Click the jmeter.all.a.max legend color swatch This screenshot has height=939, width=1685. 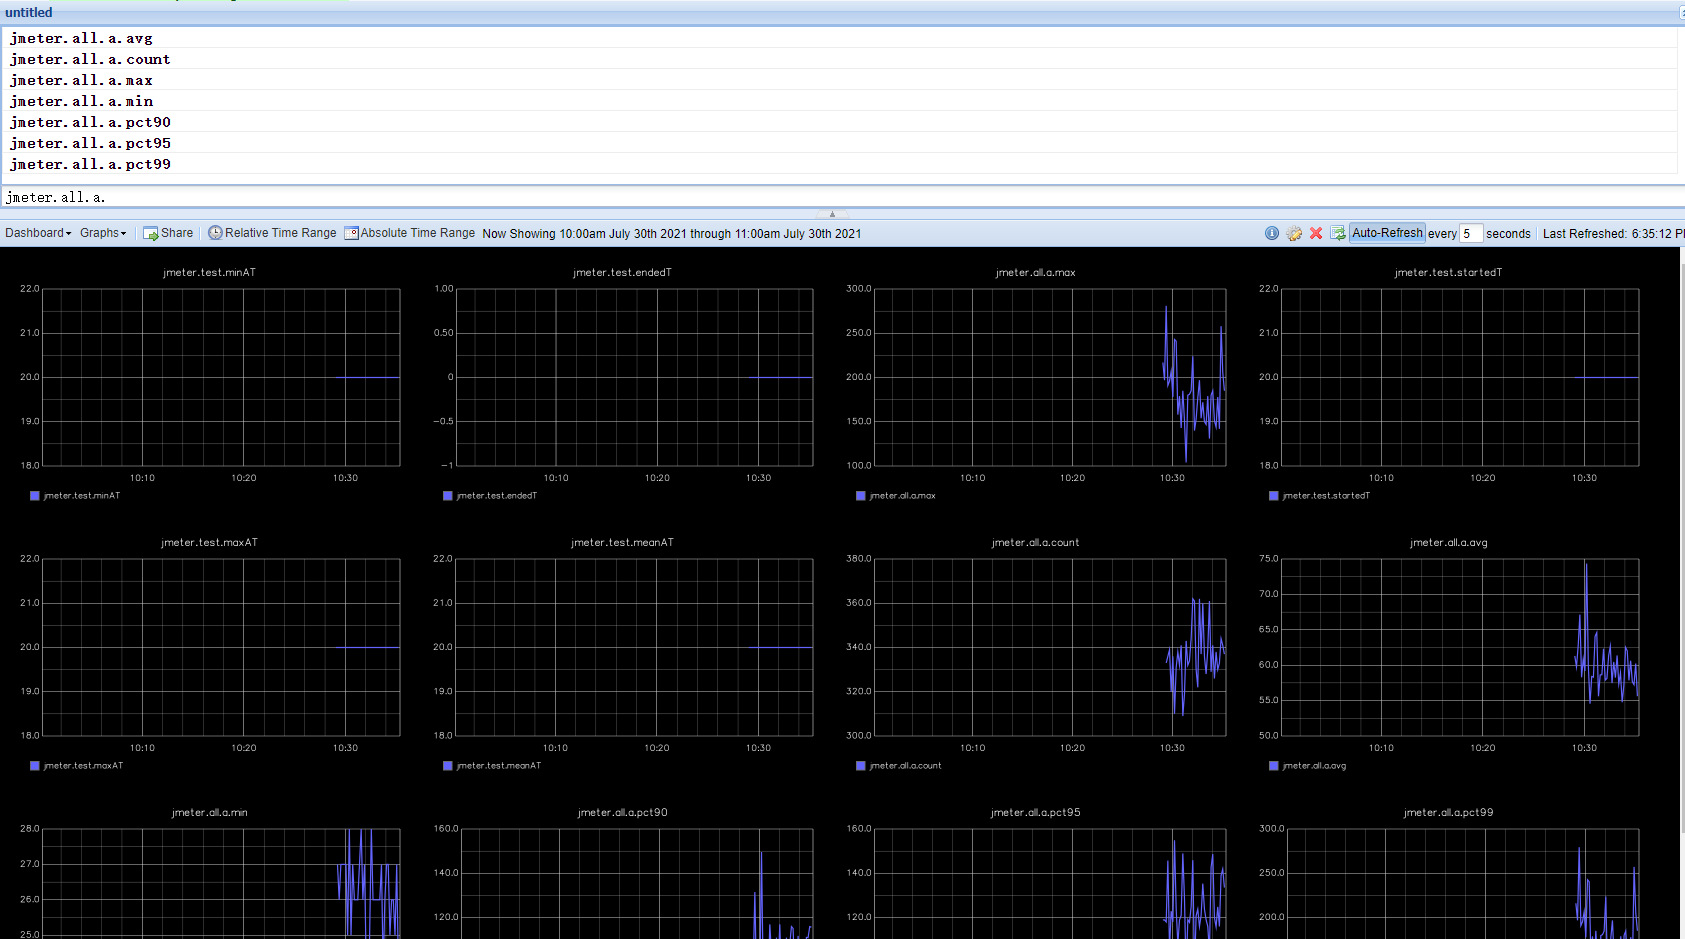point(861,496)
